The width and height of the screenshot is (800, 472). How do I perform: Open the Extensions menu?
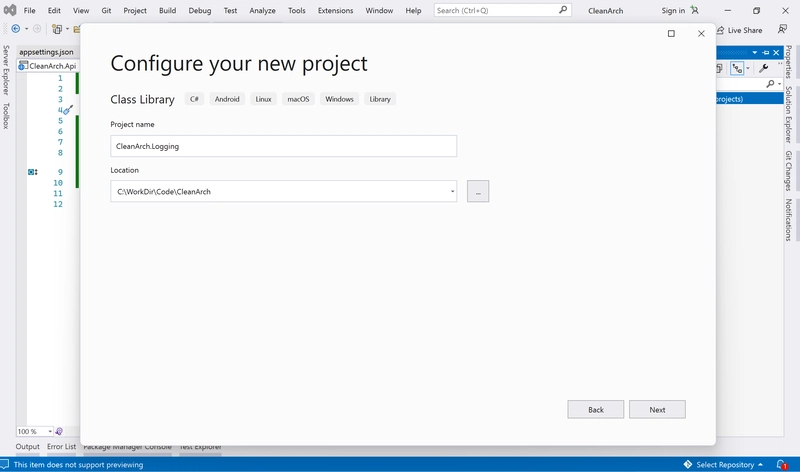[335, 10]
